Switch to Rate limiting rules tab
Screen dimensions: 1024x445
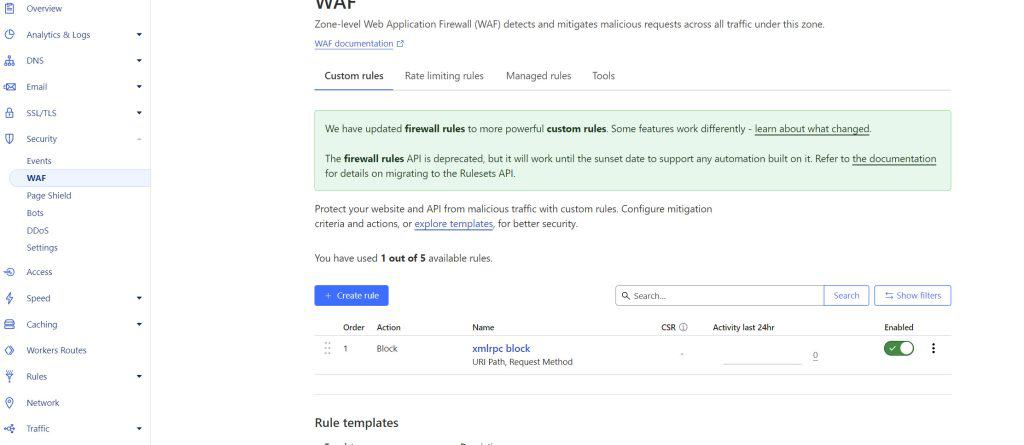click(x=443, y=76)
